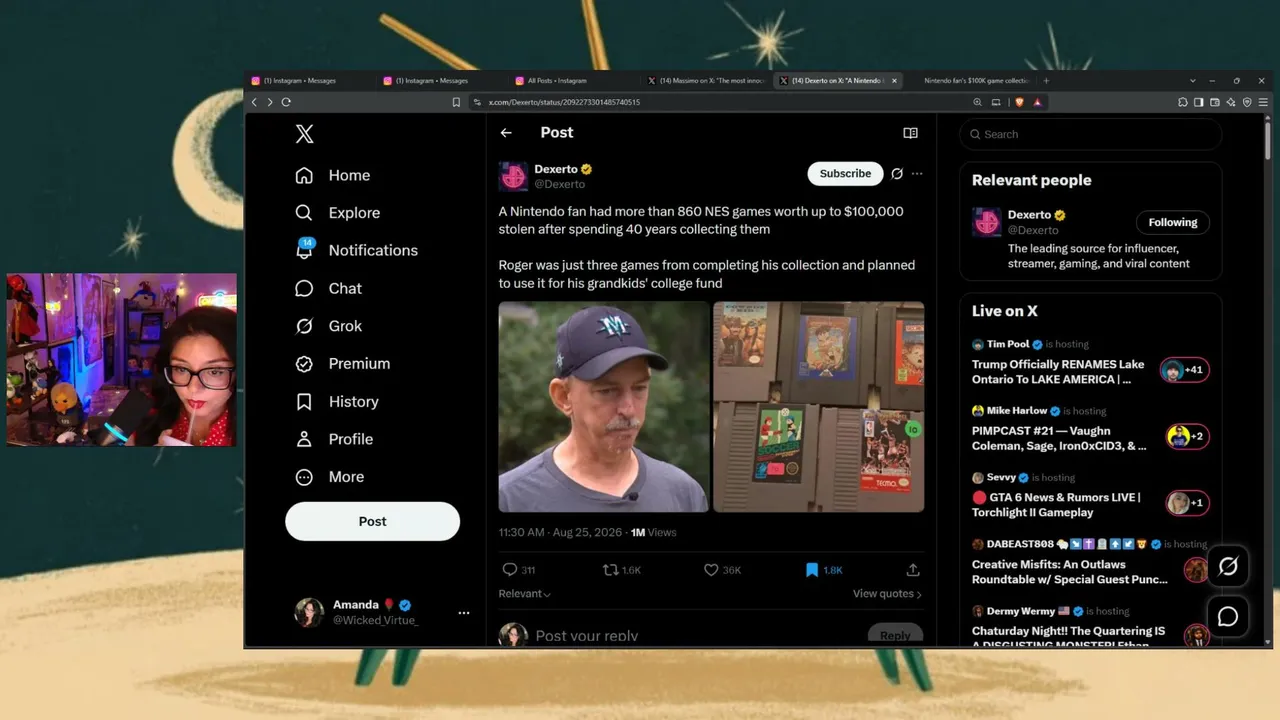Expand the Relevant replies sort dropdown
The height and width of the screenshot is (720, 1280).
click(x=525, y=594)
